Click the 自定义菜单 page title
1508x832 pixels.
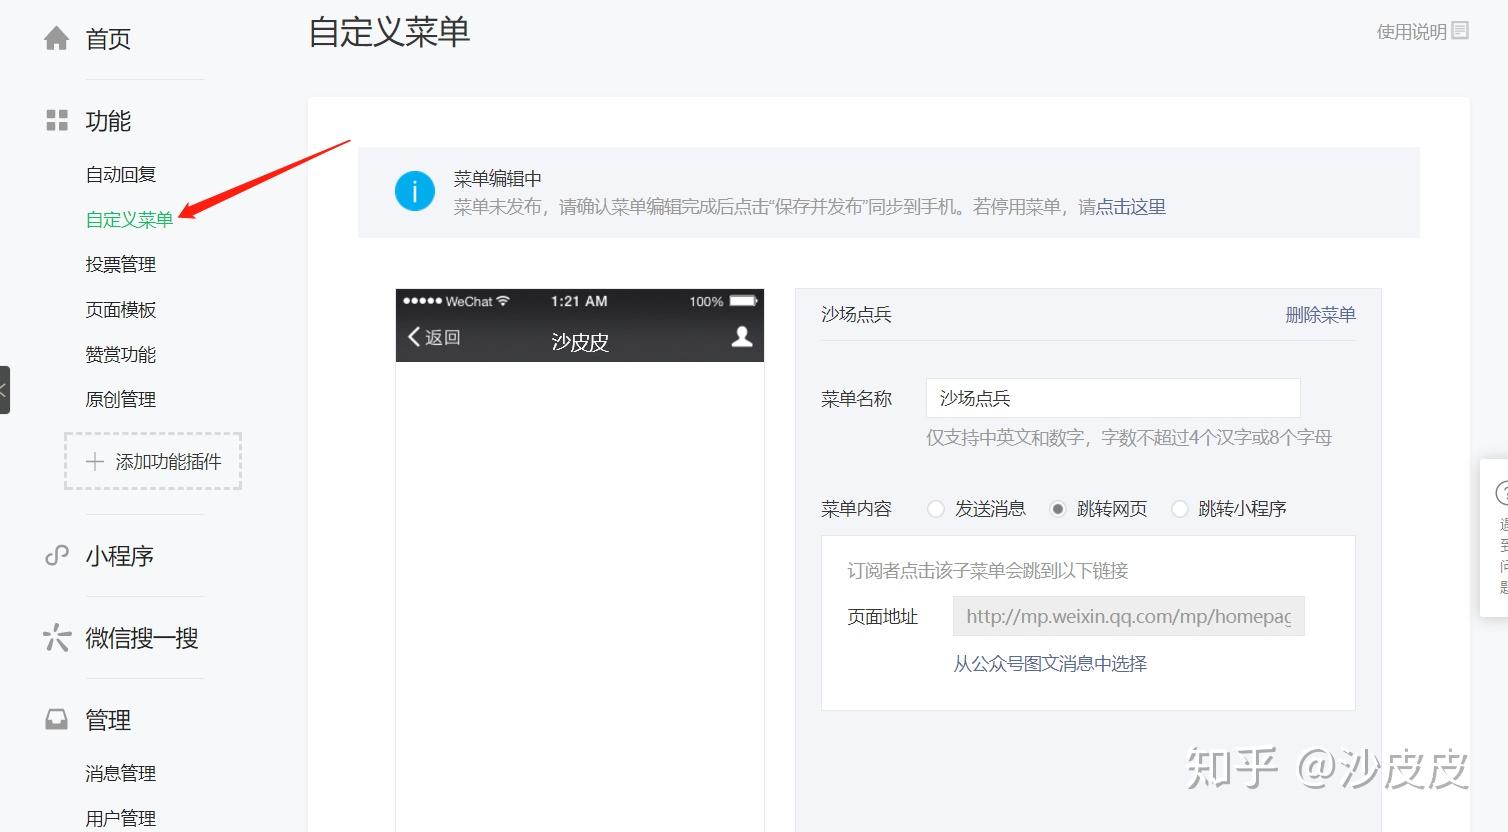pos(389,32)
